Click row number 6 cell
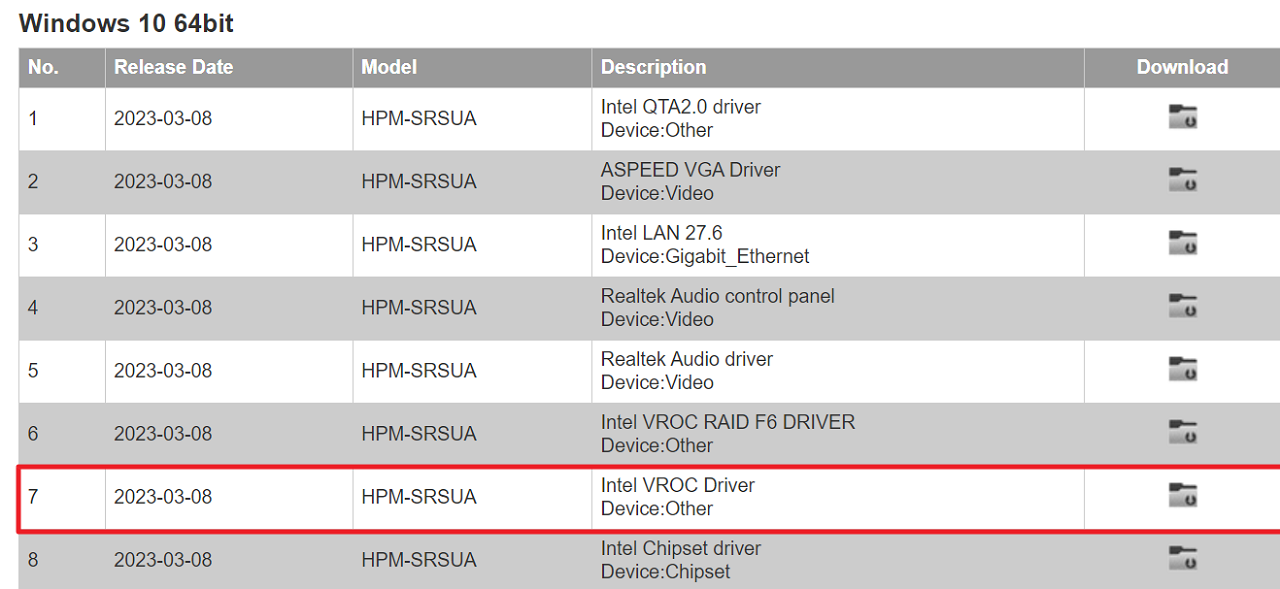 pyautogui.click(x=34, y=433)
